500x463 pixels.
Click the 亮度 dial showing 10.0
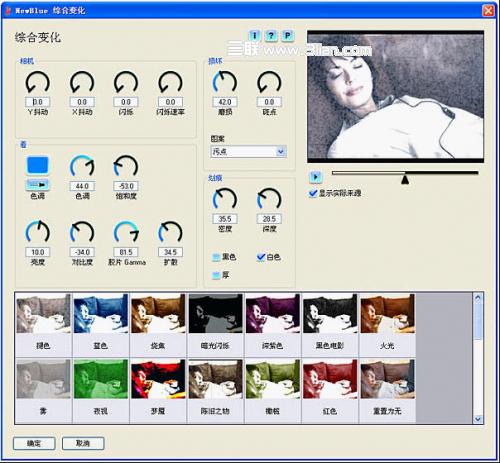pyautogui.click(x=38, y=232)
